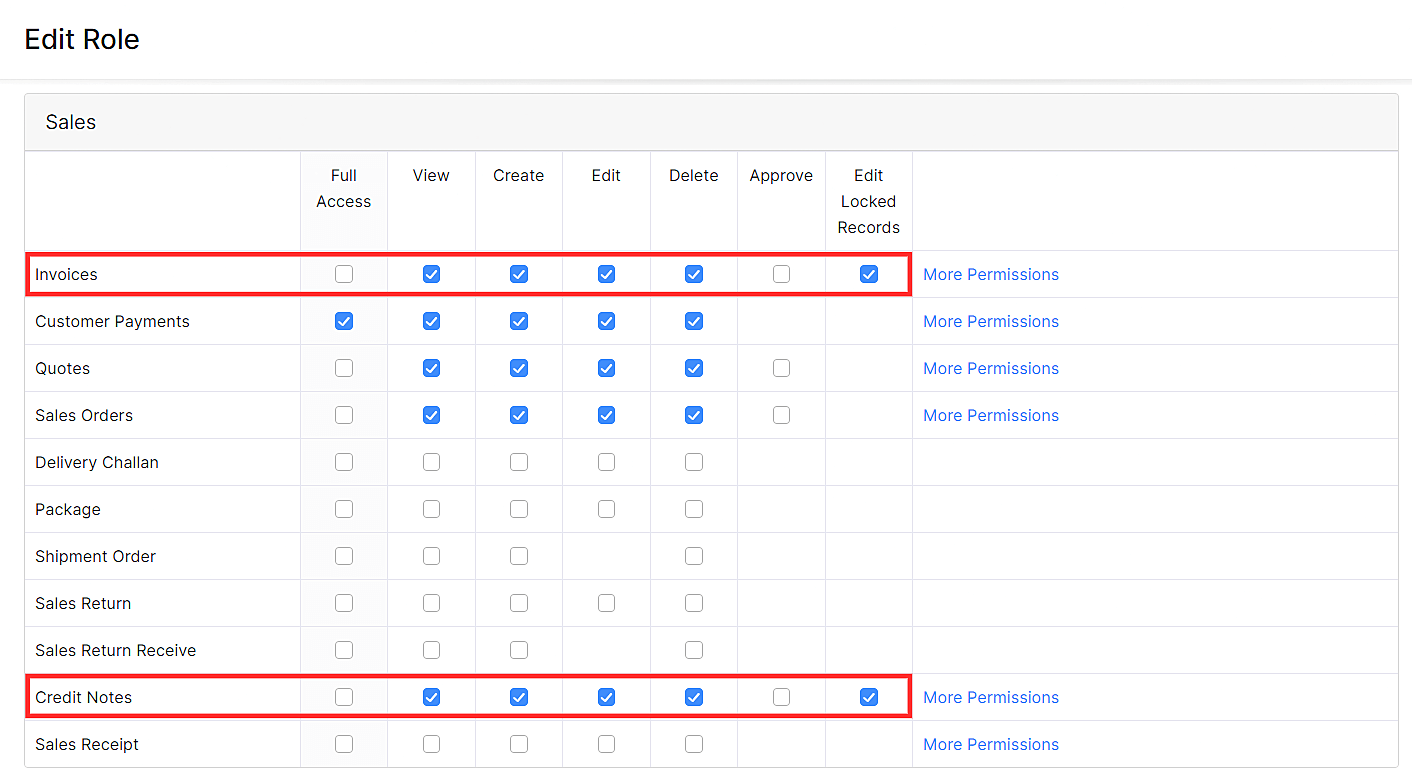Enable Full Access for Shipment Order
This screenshot has width=1412, height=778.
point(343,556)
